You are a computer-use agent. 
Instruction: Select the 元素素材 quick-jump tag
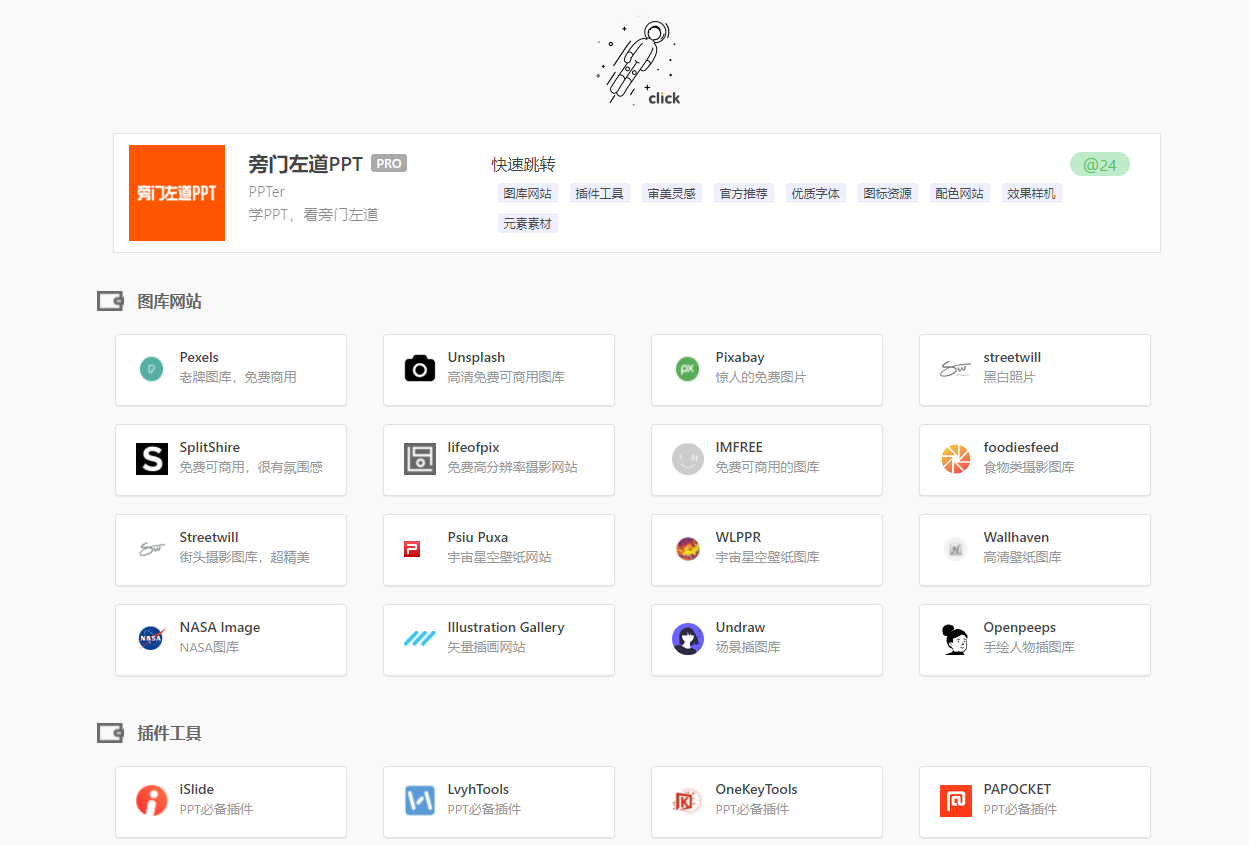[528, 223]
